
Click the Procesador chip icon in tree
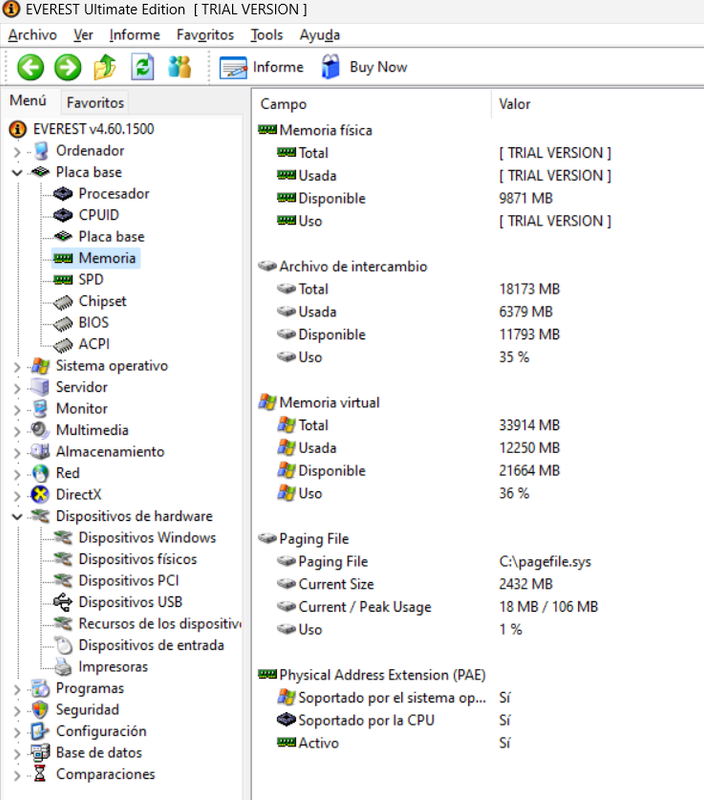(63, 194)
